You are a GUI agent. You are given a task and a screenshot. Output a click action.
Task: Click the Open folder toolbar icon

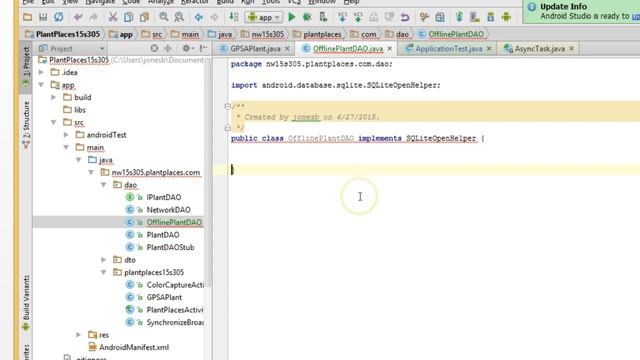(x=27, y=17)
